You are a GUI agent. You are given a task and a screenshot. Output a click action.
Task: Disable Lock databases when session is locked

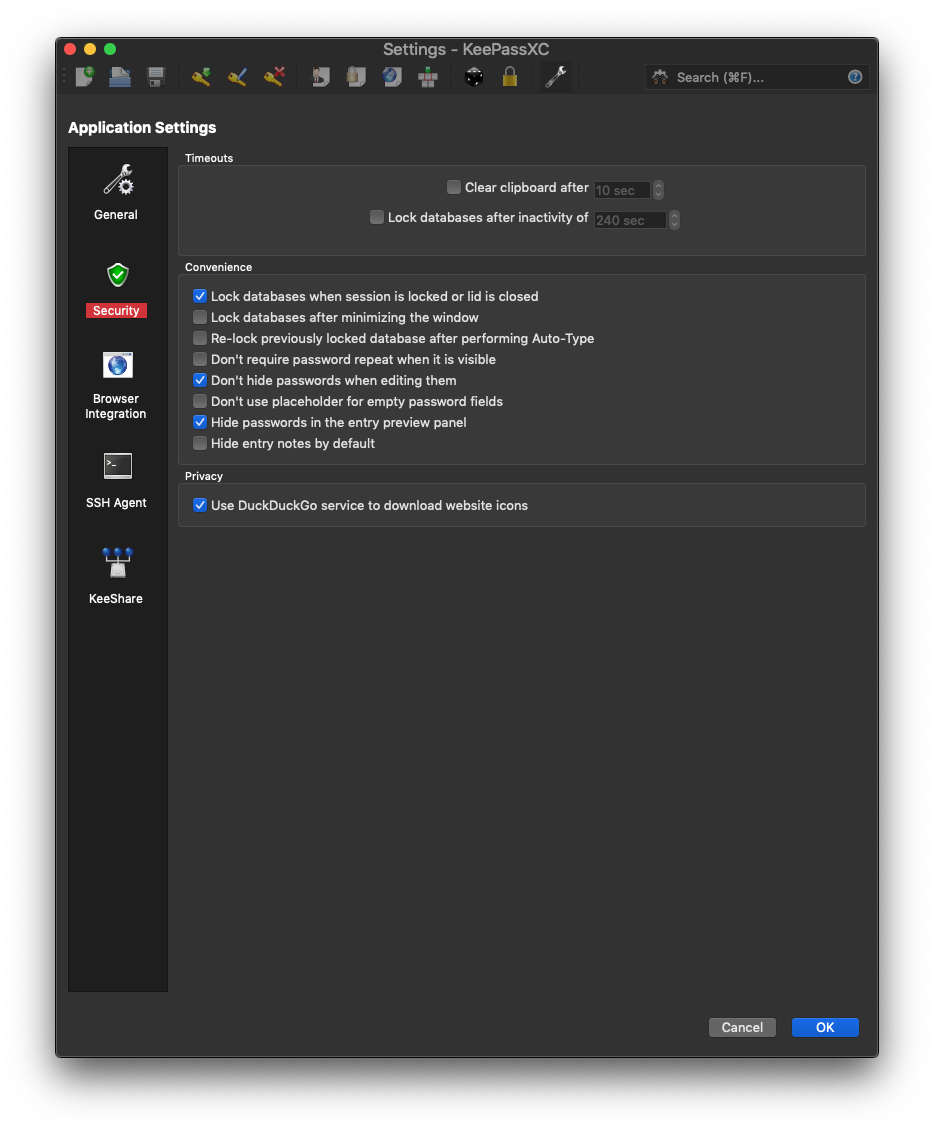(x=199, y=296)
